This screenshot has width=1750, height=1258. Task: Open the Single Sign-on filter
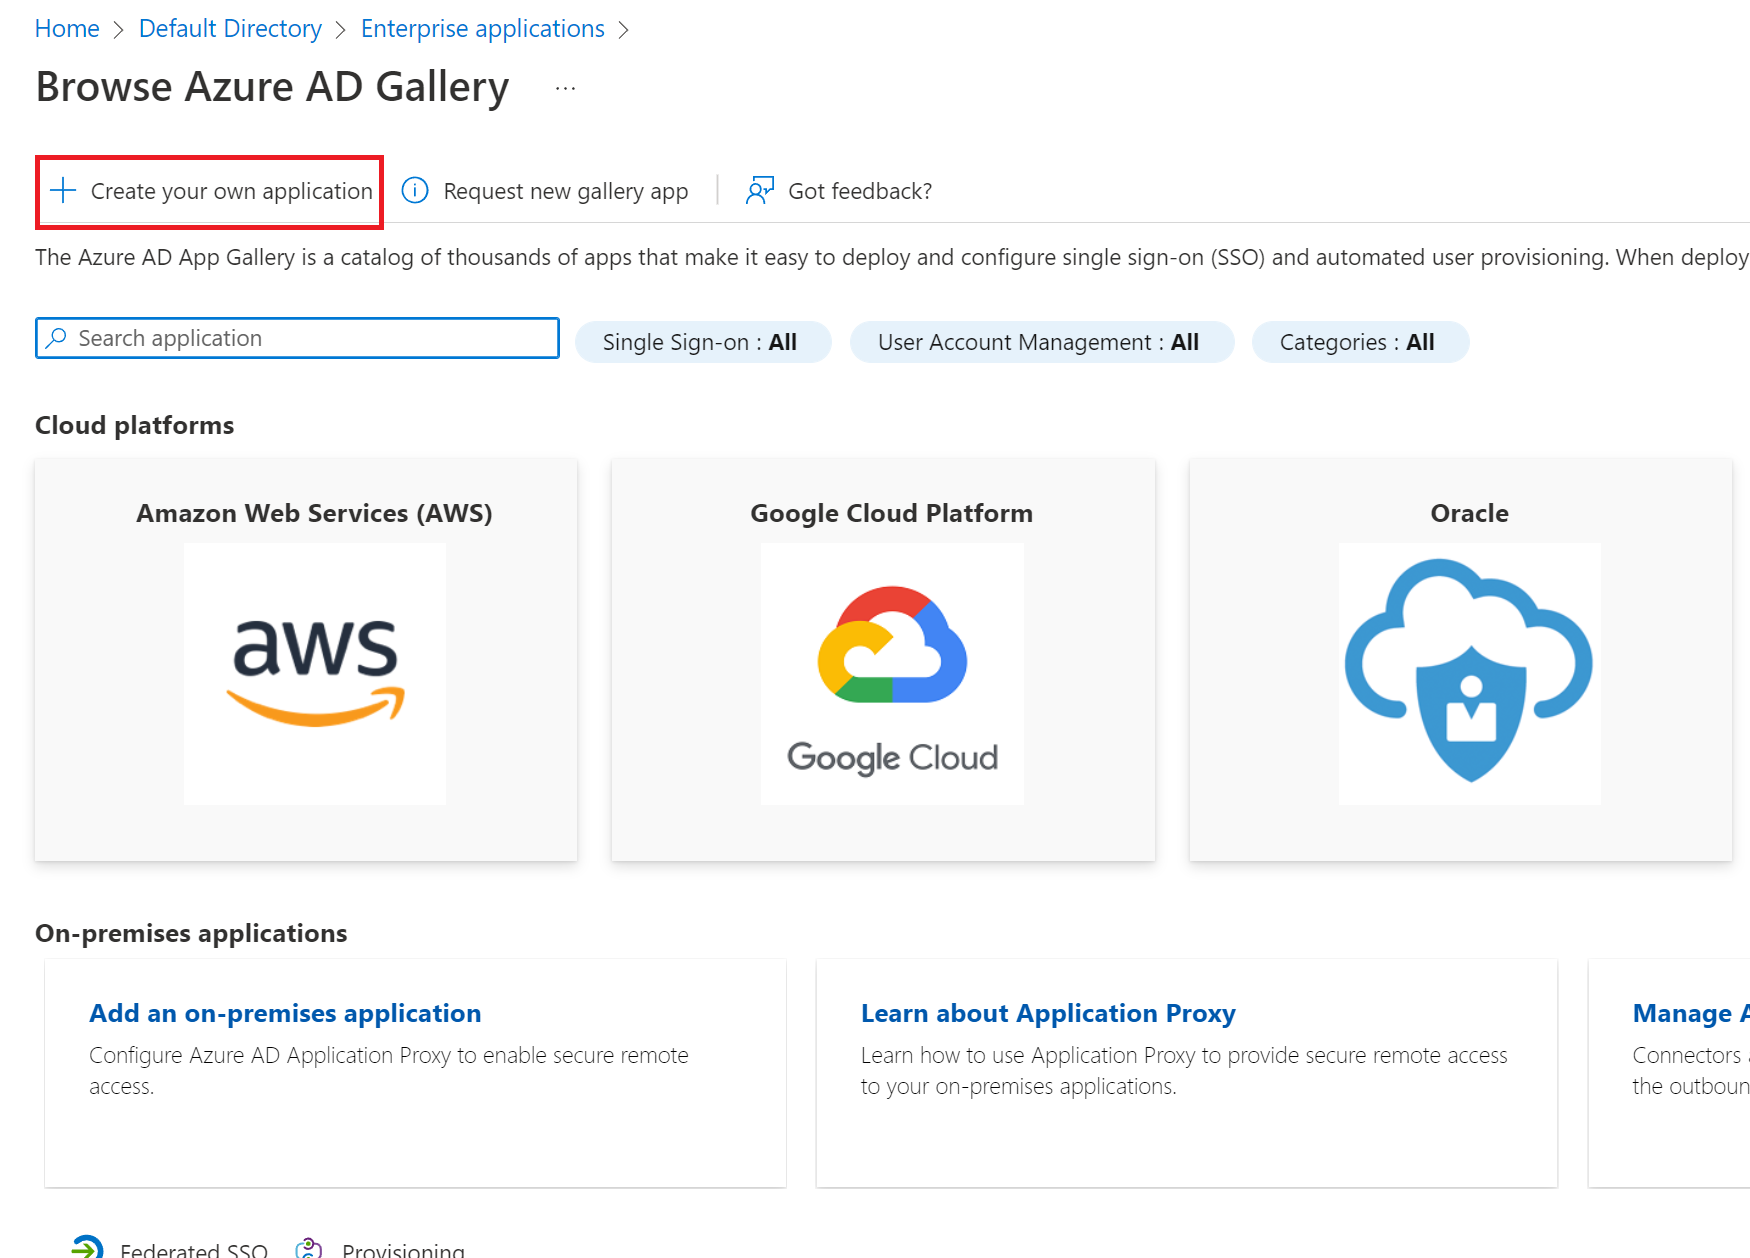pyautogui.click(x=703, y=342)
